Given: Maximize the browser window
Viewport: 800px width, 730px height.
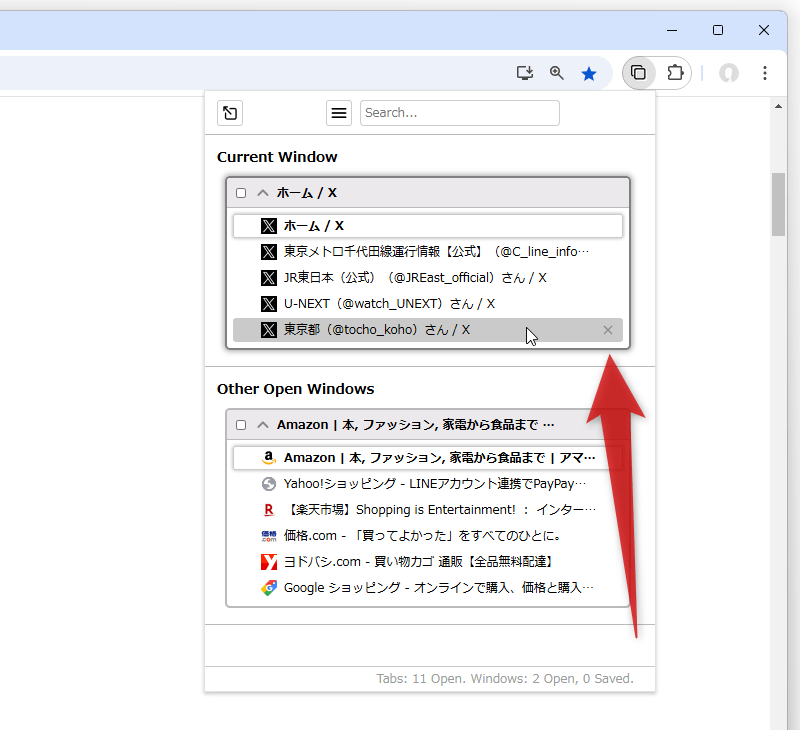Looking at the screenshot, I should coord(718,30).
